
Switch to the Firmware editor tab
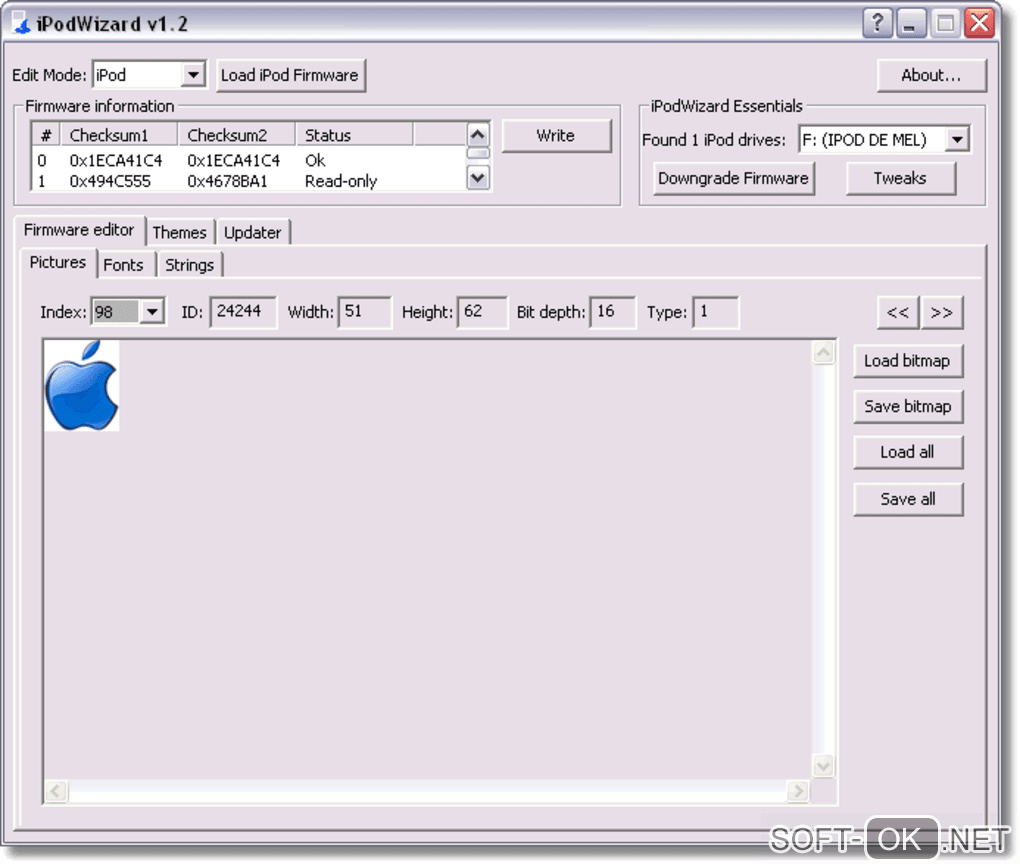[79, 230]
